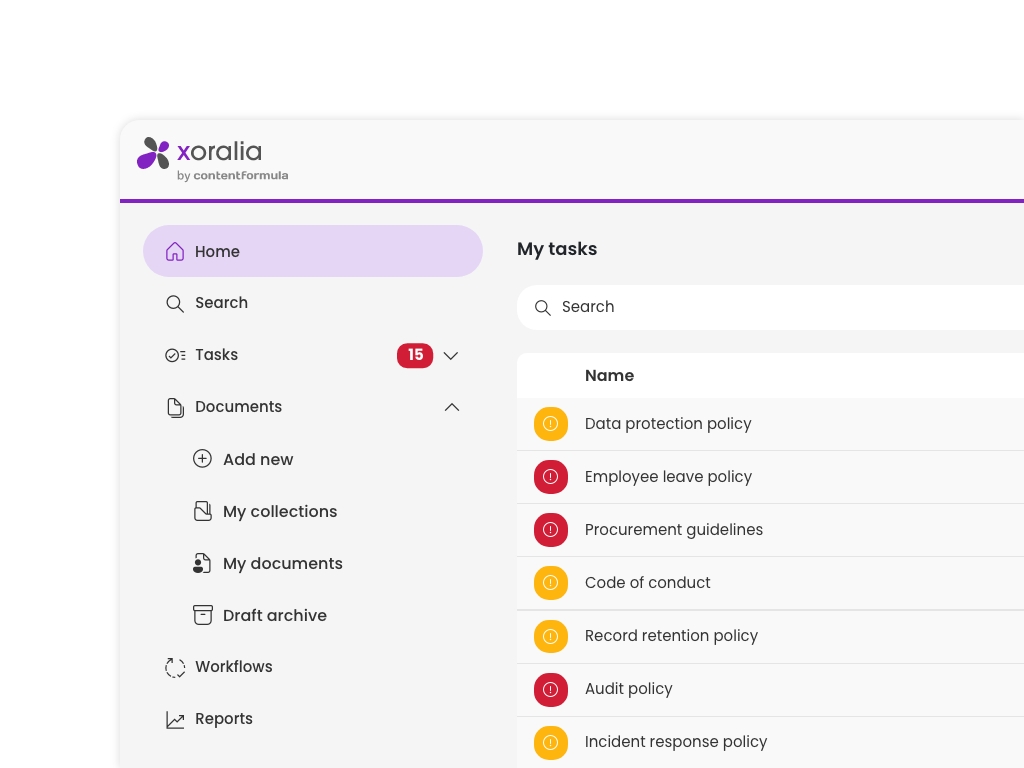Click red alert icon for Employee leave policy
The image size is (1024, 768).
pos(551,477)
